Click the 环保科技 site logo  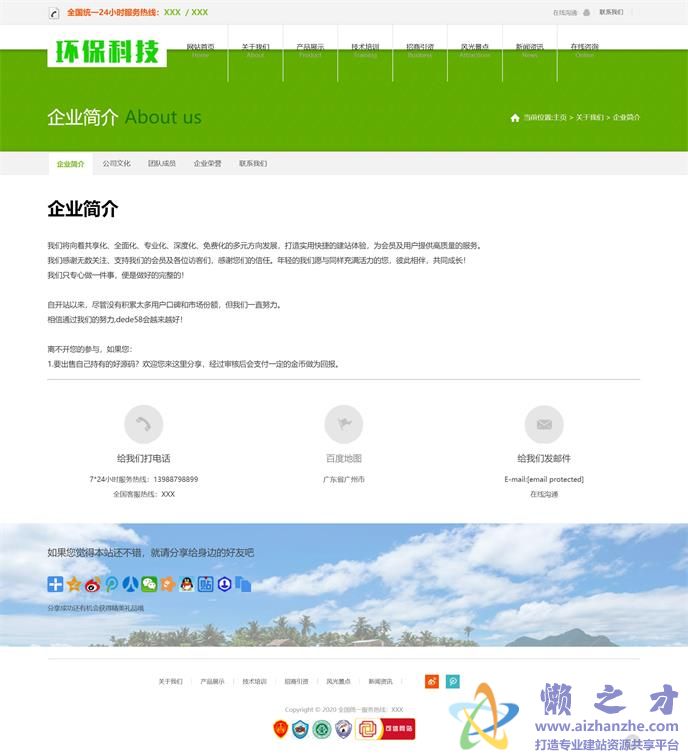tap(107, 51)
